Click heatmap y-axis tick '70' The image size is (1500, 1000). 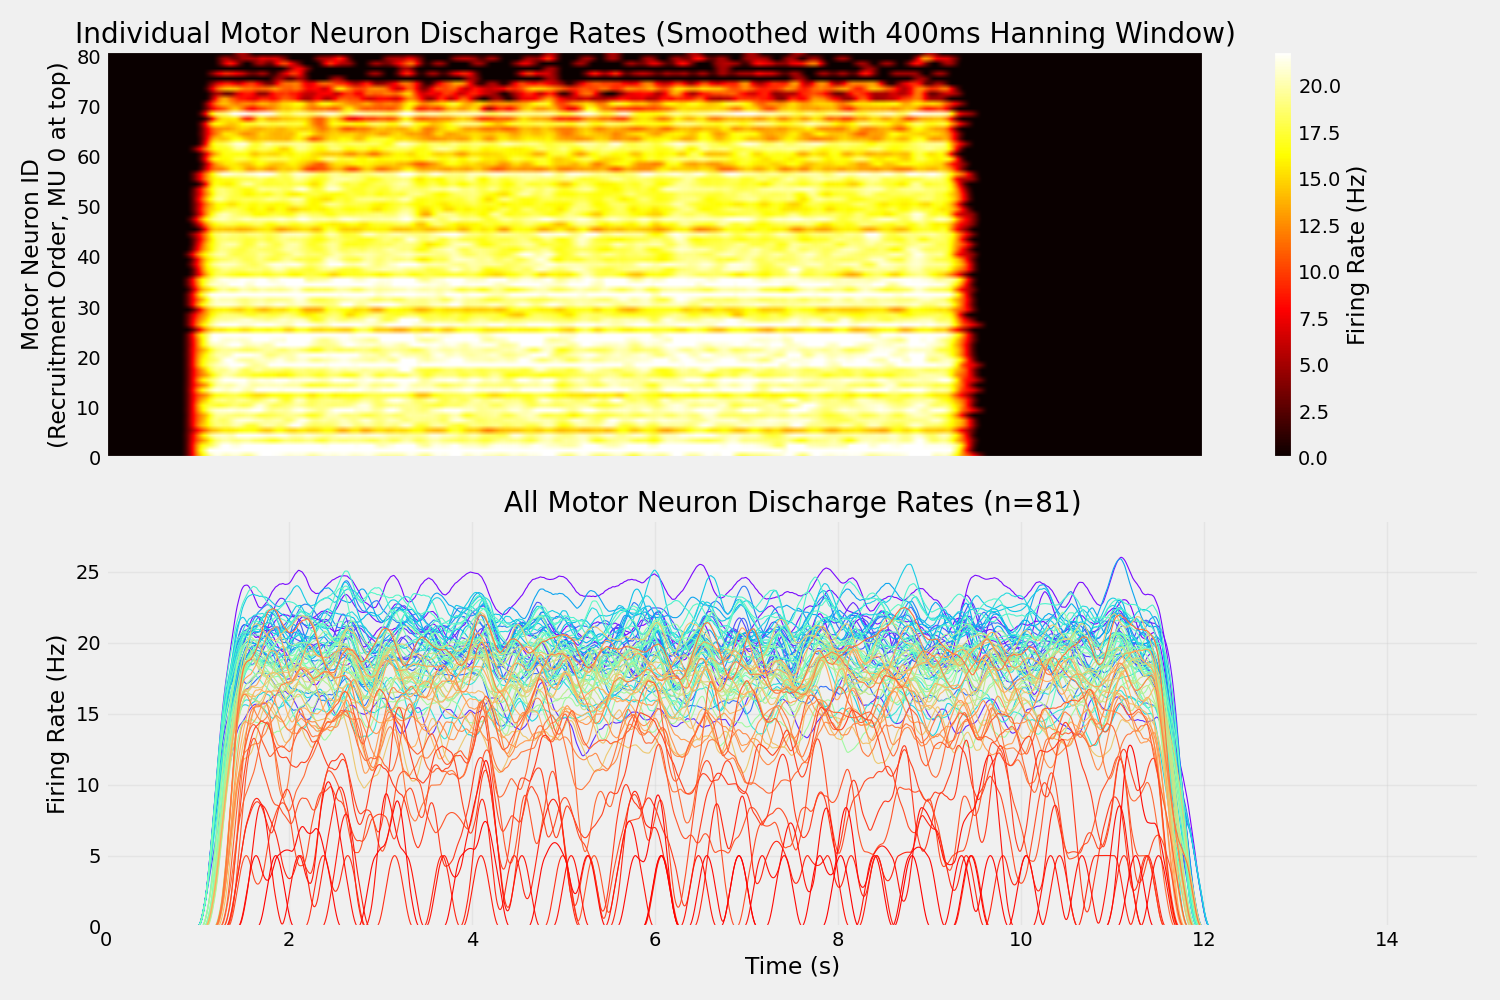click(x=89, y=107)
